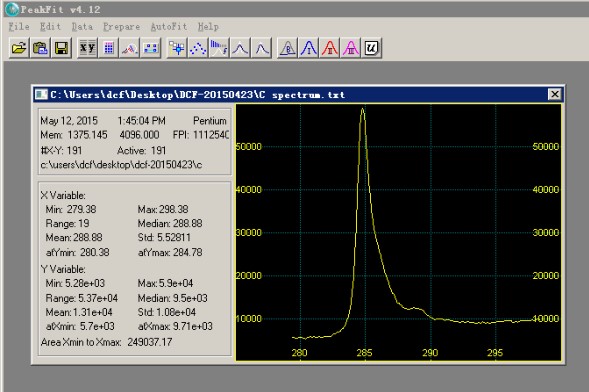
Task: Open the XY data table icon
Action: (88, 48)
